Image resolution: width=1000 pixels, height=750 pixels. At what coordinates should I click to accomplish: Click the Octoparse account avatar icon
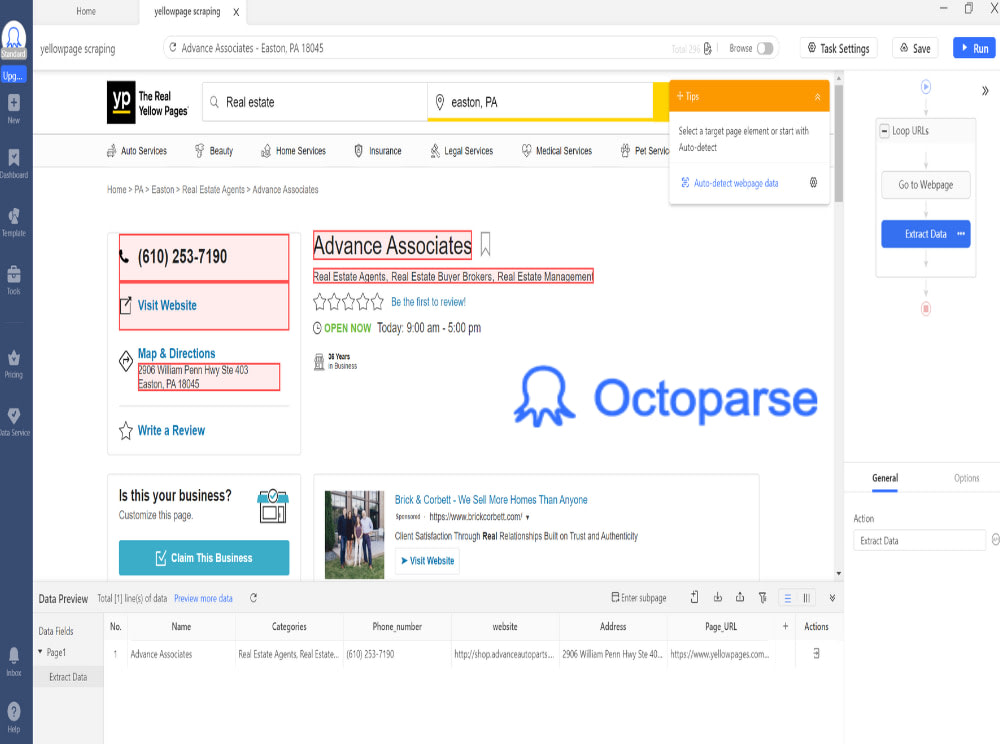pos(13,35)
